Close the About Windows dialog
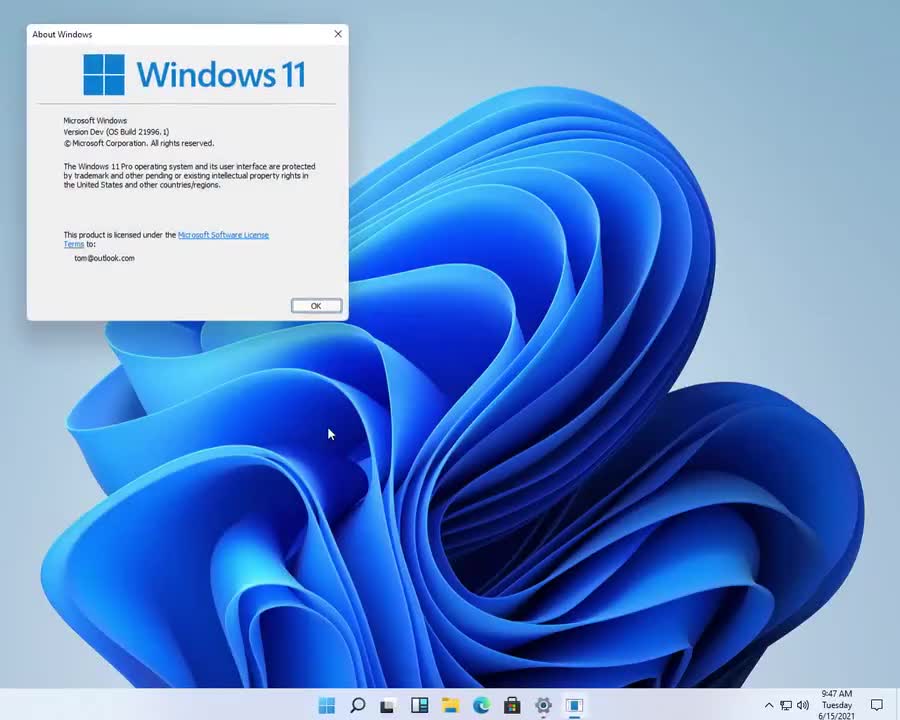Image resolution: width=900 pixels, height=720 pixels. coord(338,34)
